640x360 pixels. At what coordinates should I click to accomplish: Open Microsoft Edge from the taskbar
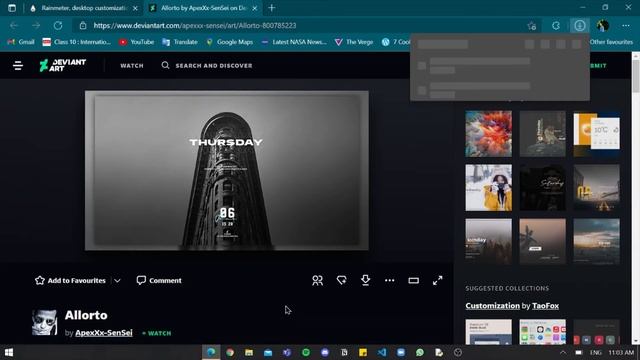(x=211, y=352)
